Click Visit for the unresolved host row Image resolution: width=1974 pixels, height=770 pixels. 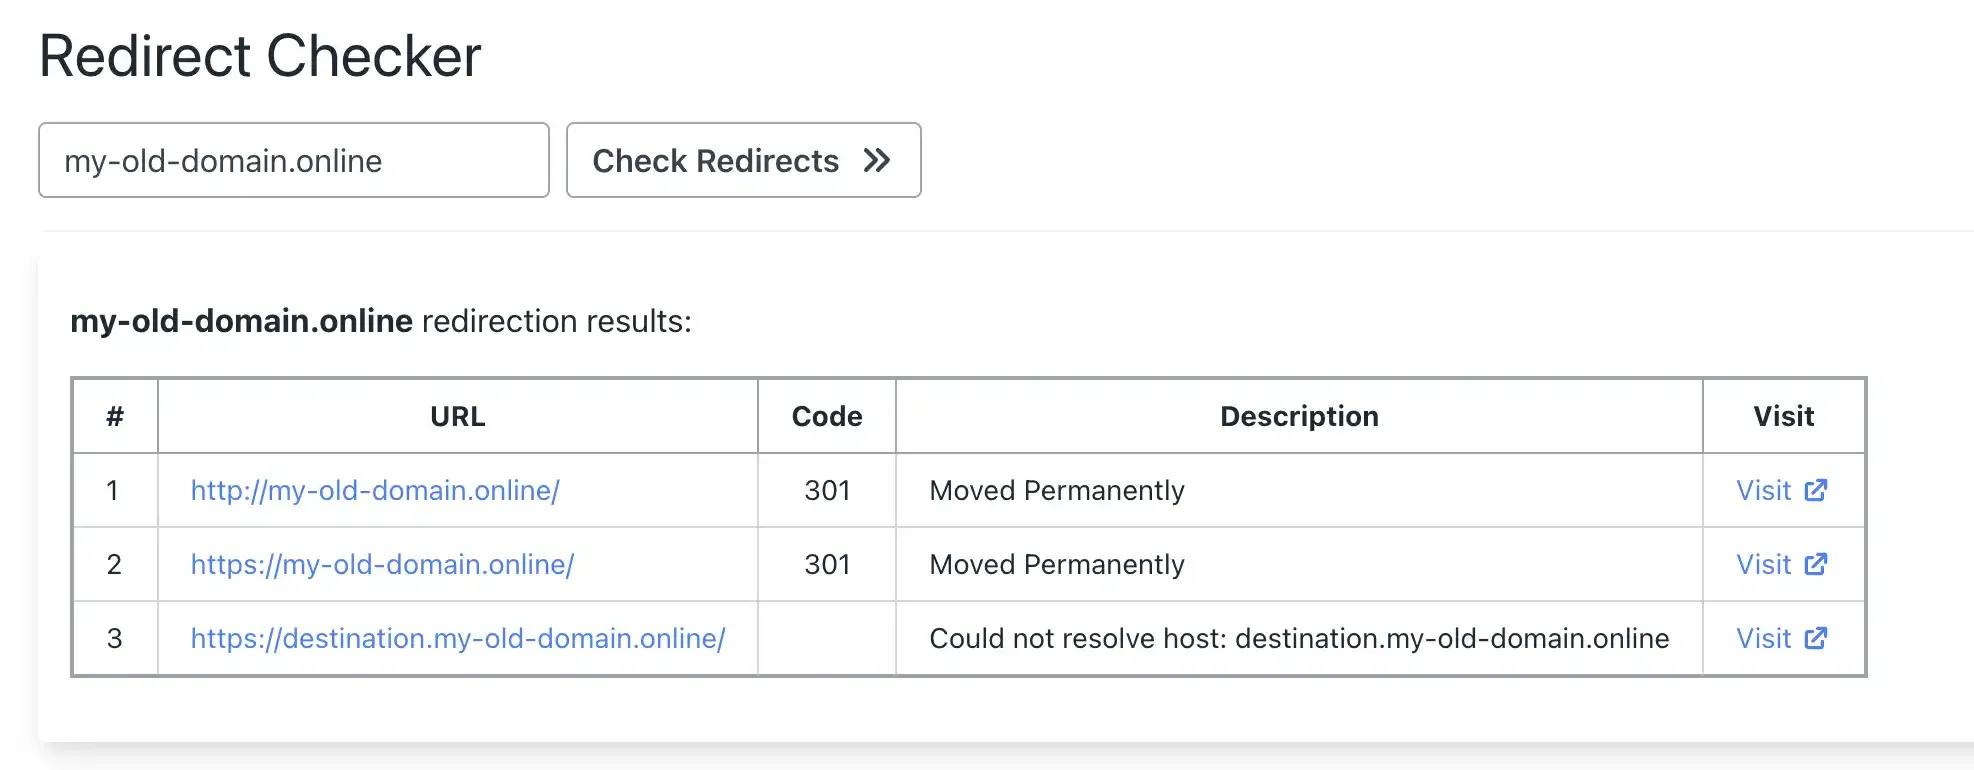[x=1764, y=638]
